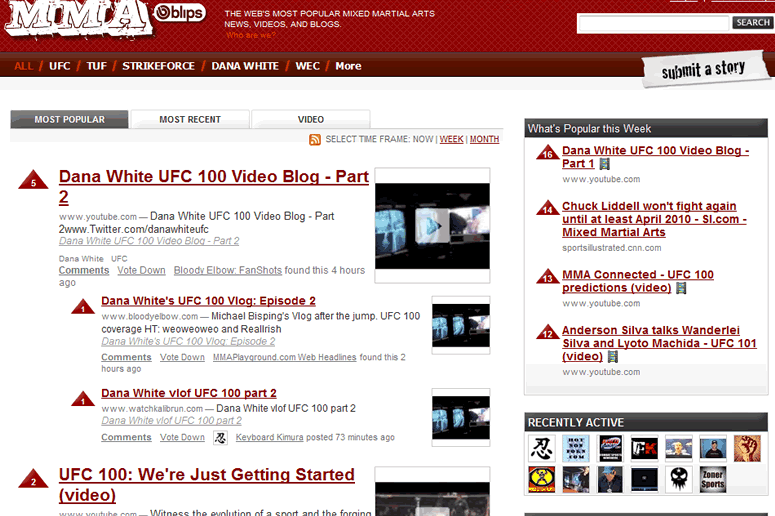Open Dana White vlof UFC 100 part 2 headline
Image resolution: width=775 pixels, height=516 pixels.
tap(189, 393)
